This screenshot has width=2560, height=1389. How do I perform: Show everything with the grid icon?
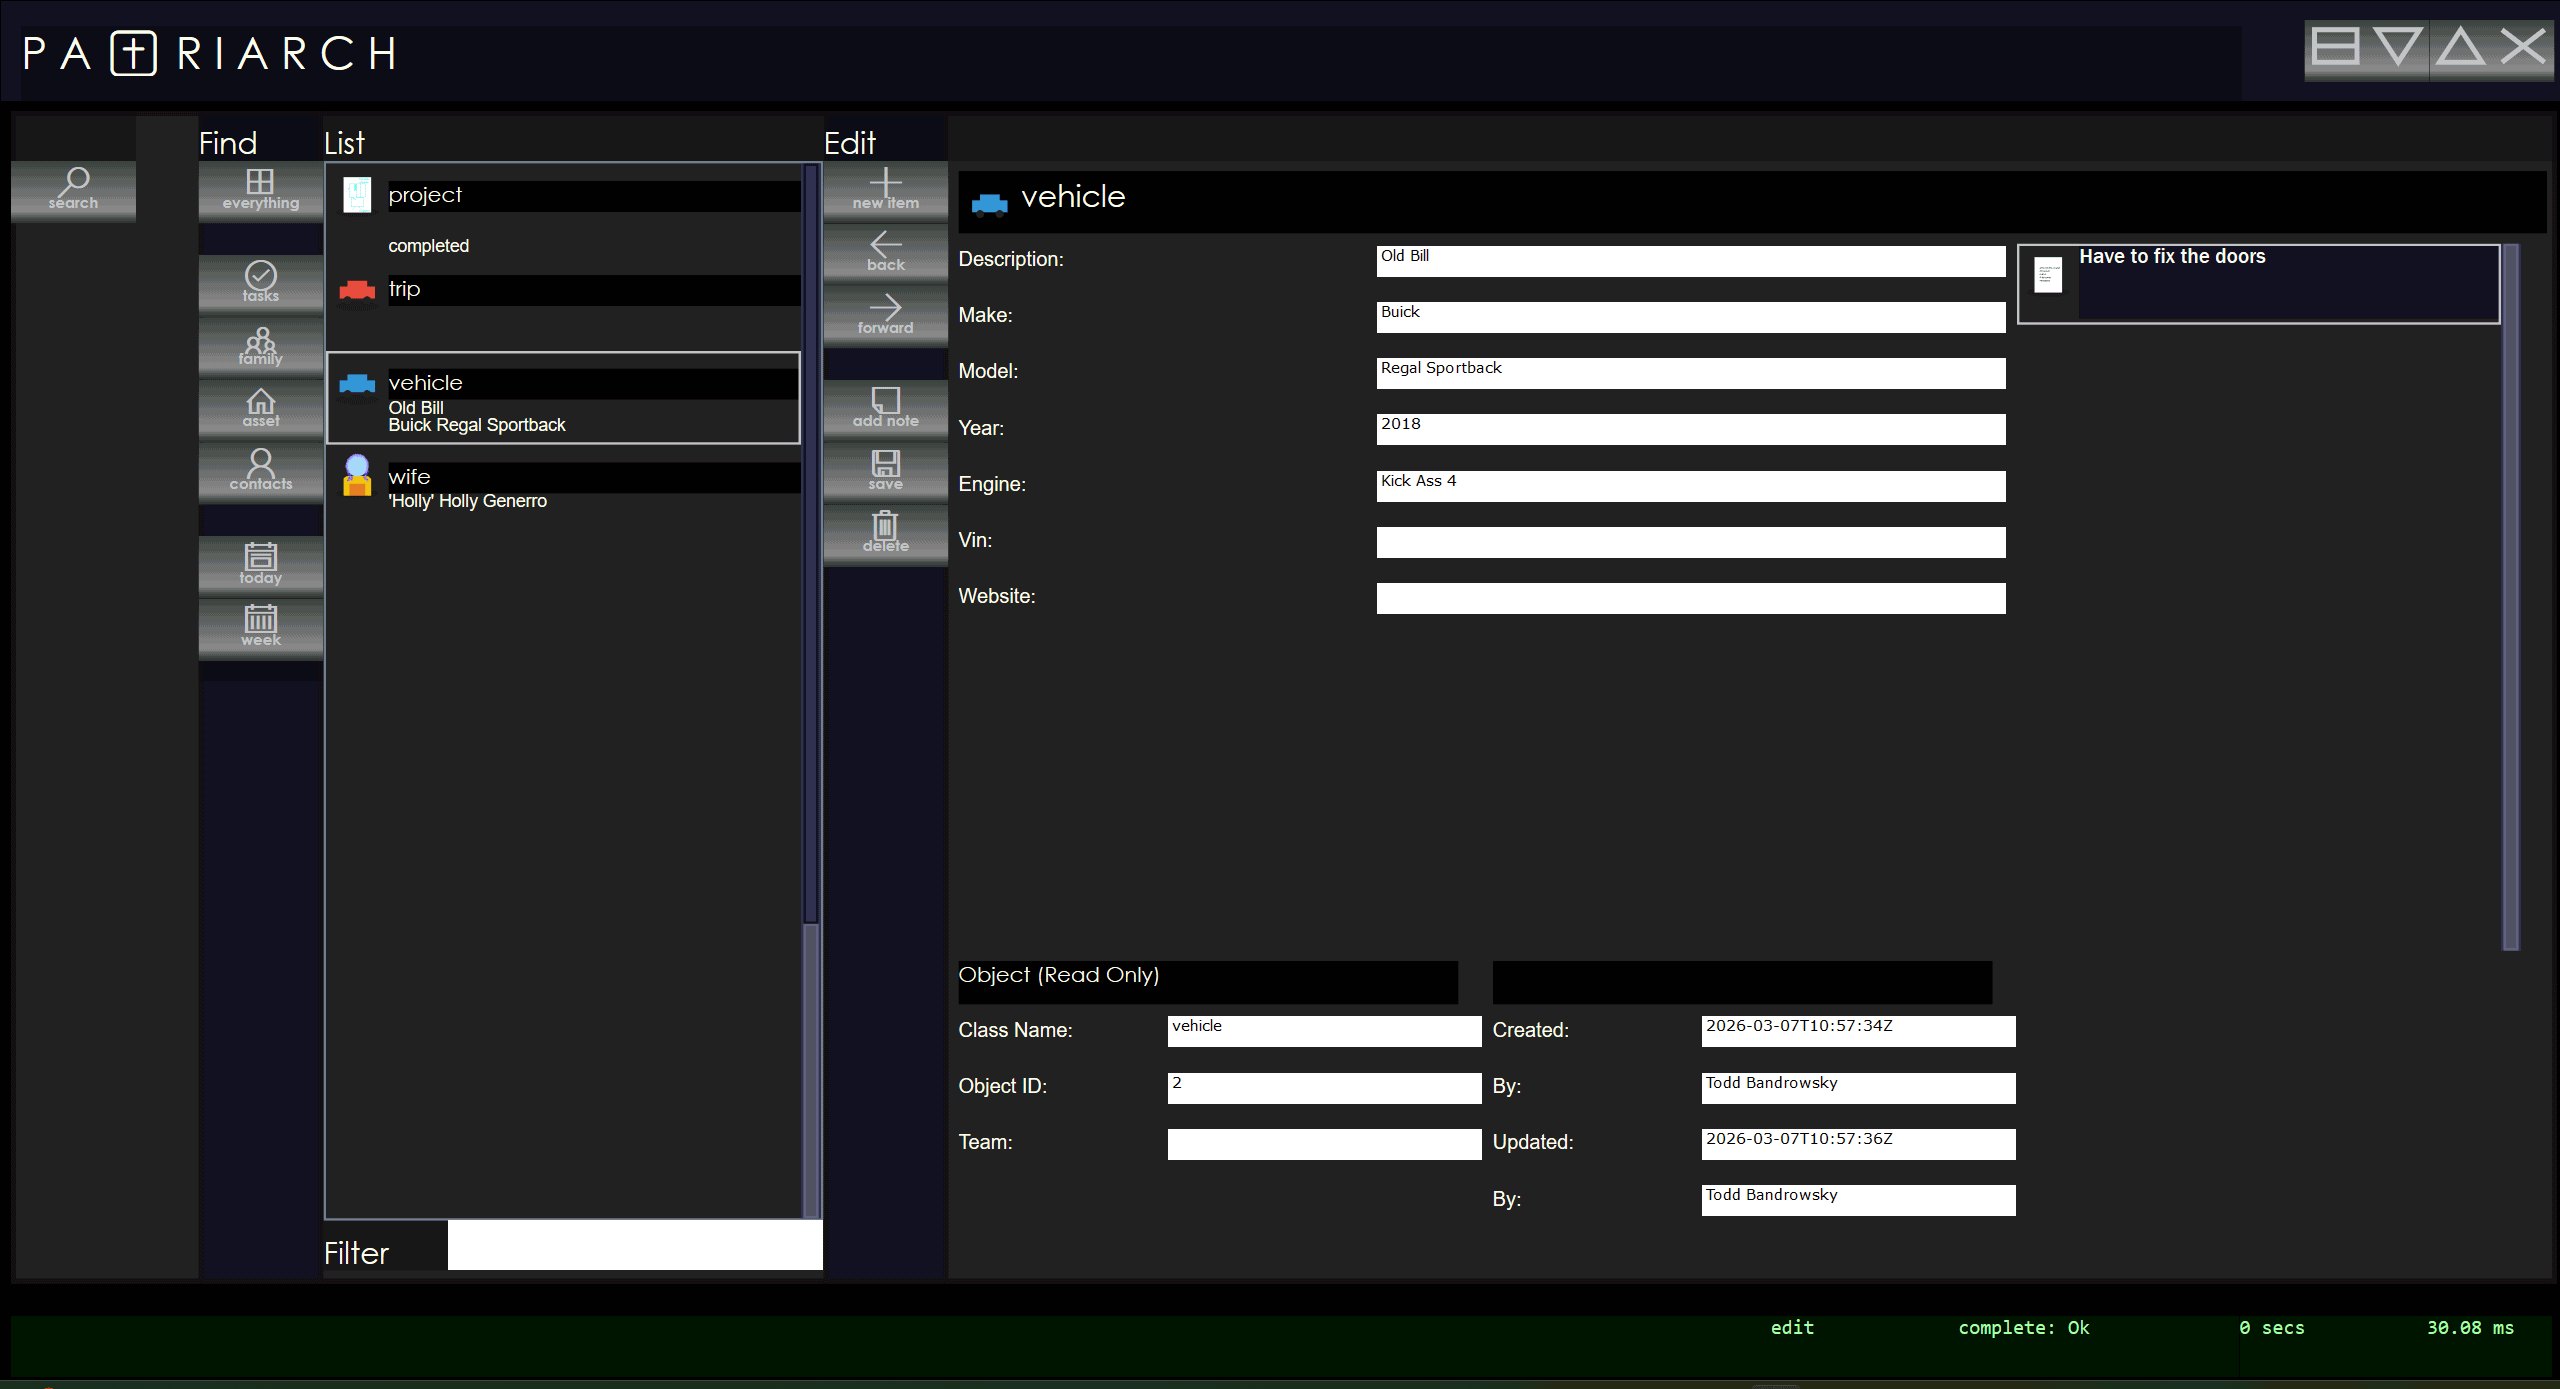(x=260, y=189)
